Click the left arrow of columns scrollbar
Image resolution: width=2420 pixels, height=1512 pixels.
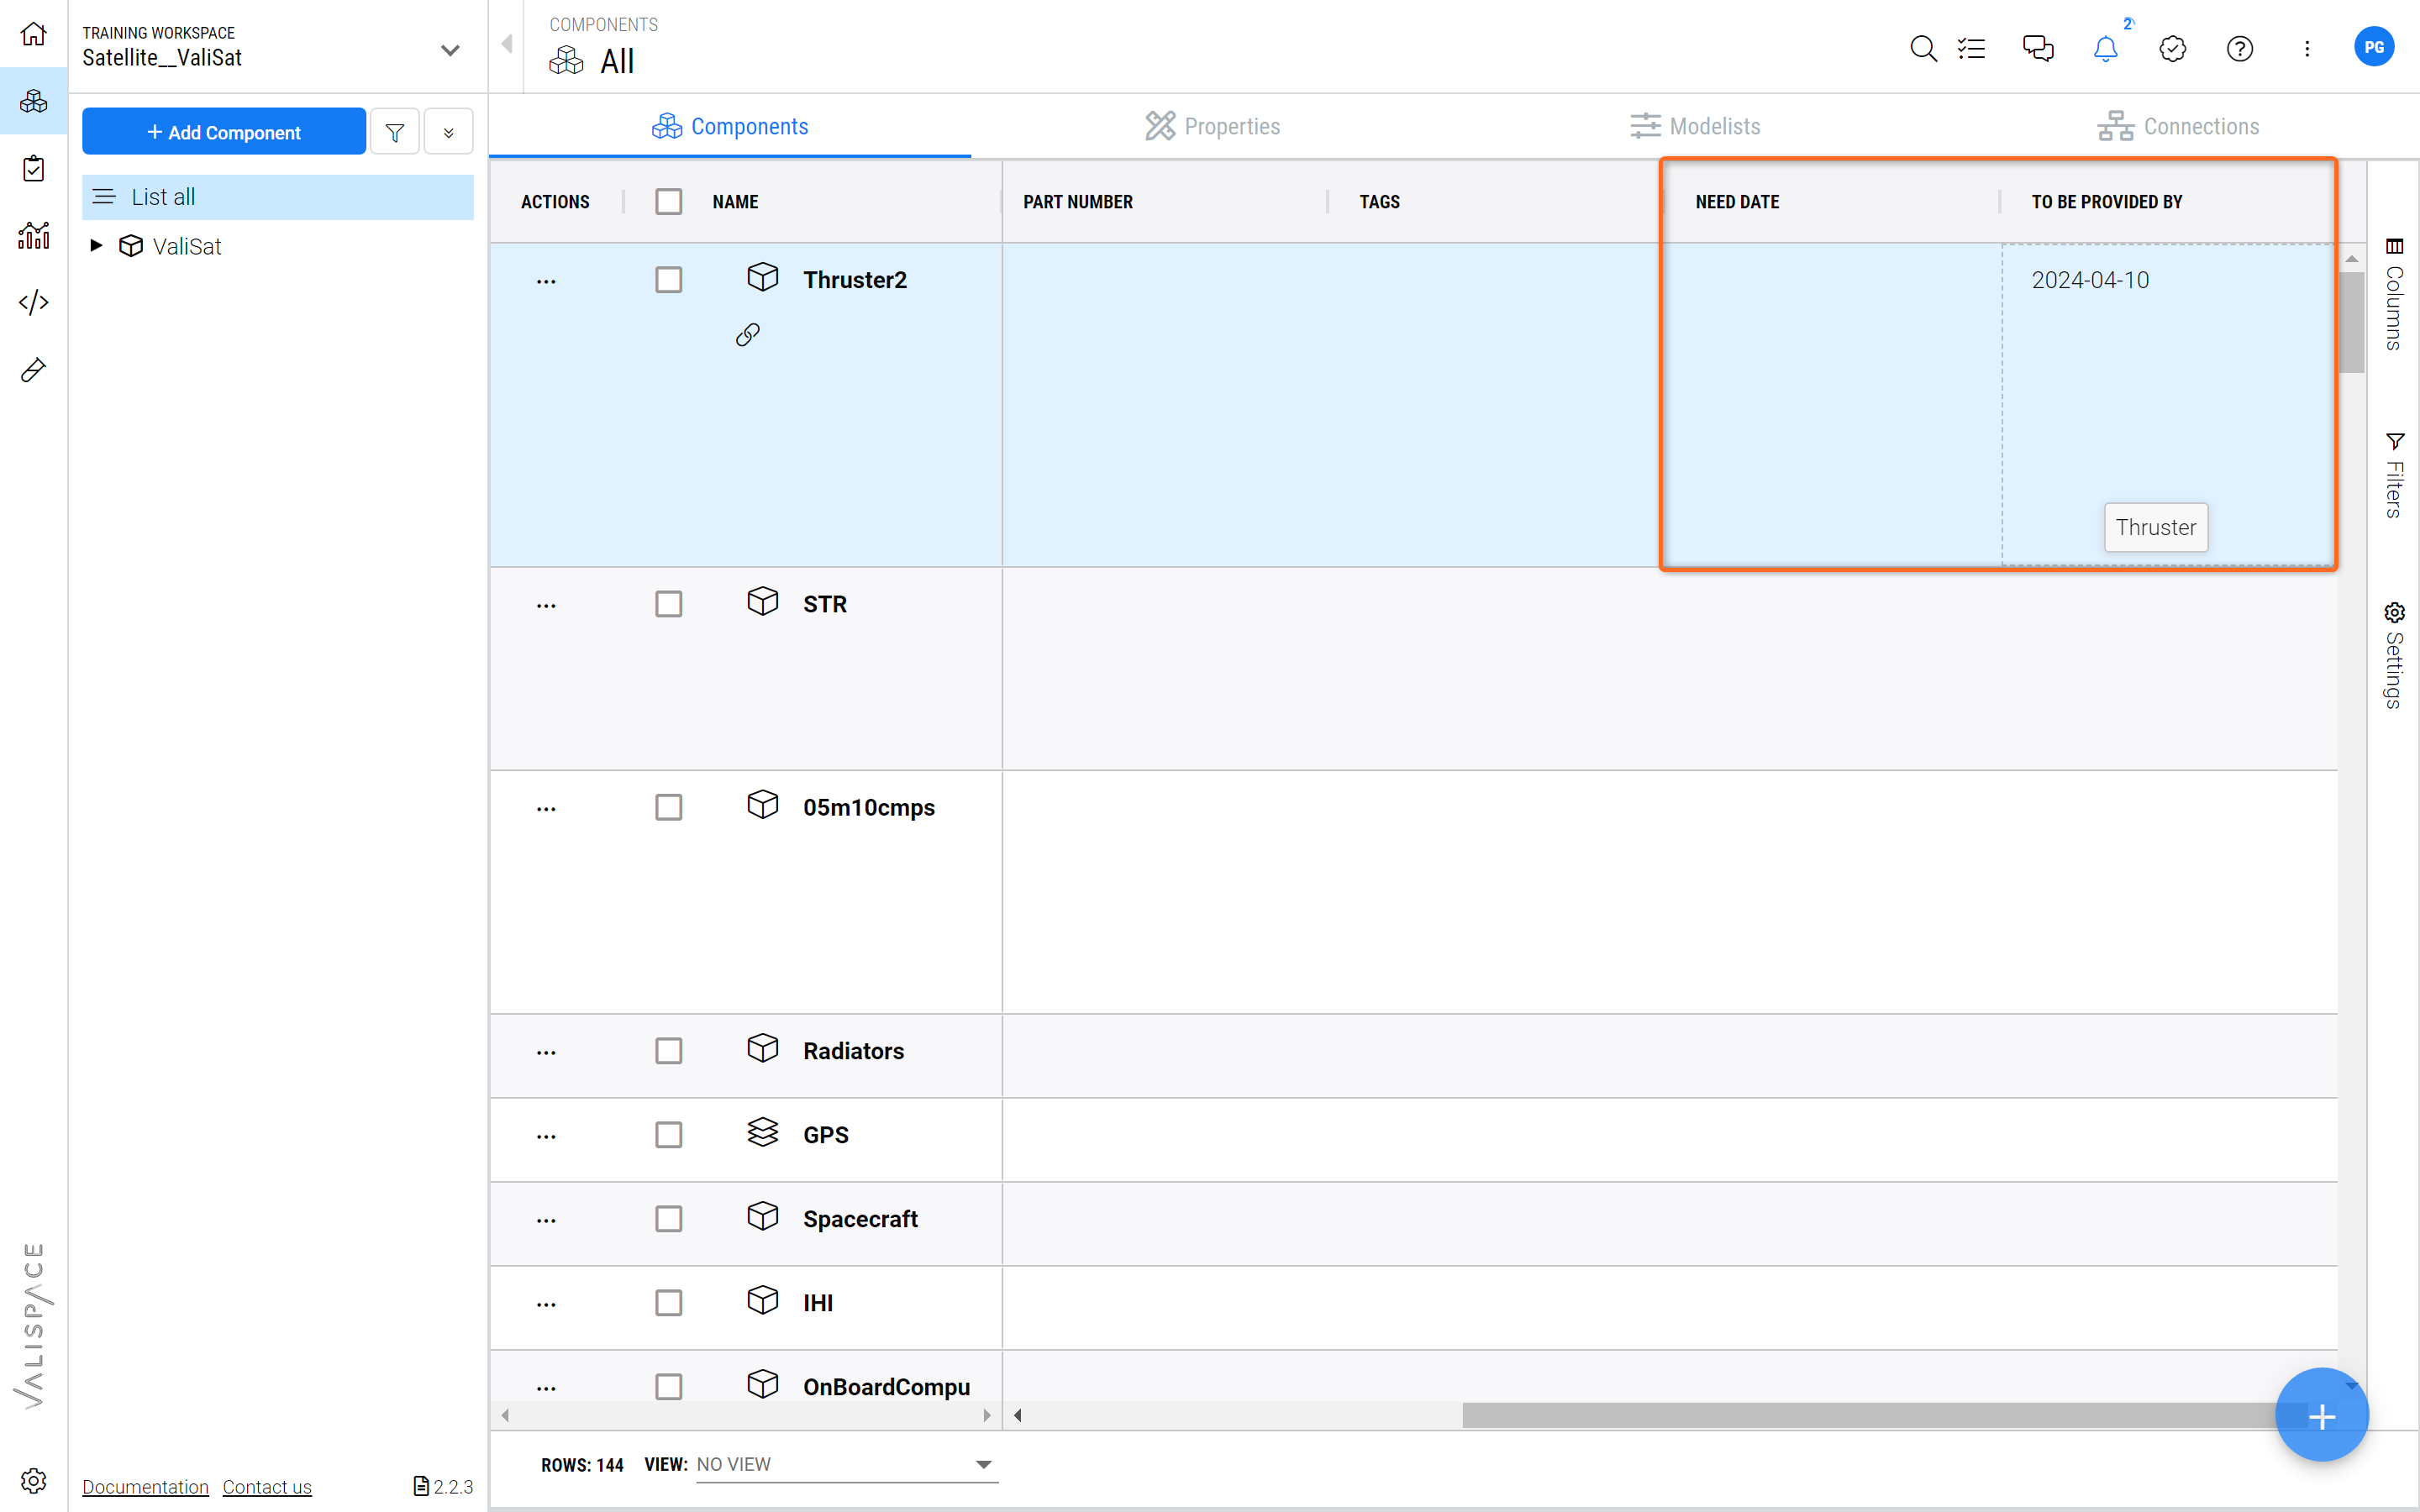pos(1017,1415)
